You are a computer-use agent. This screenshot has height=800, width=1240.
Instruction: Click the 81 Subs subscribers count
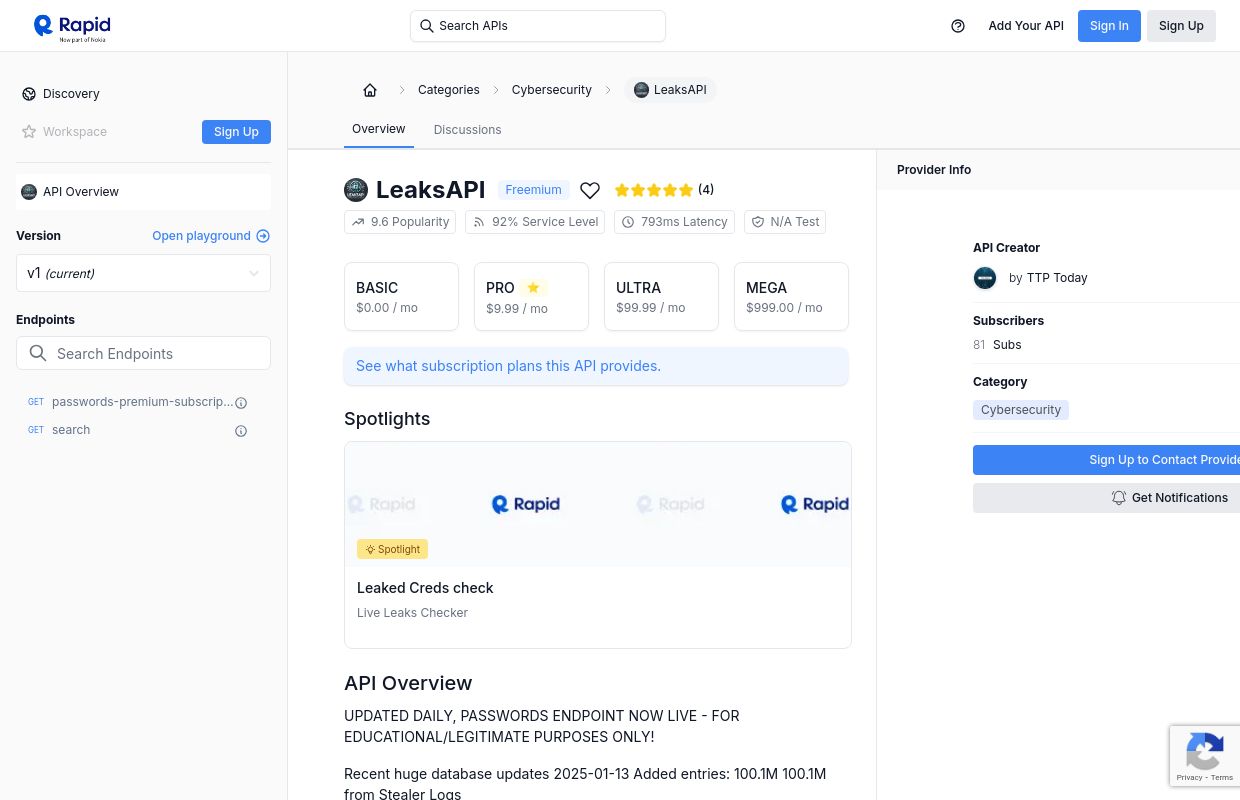tap(997, 345)
